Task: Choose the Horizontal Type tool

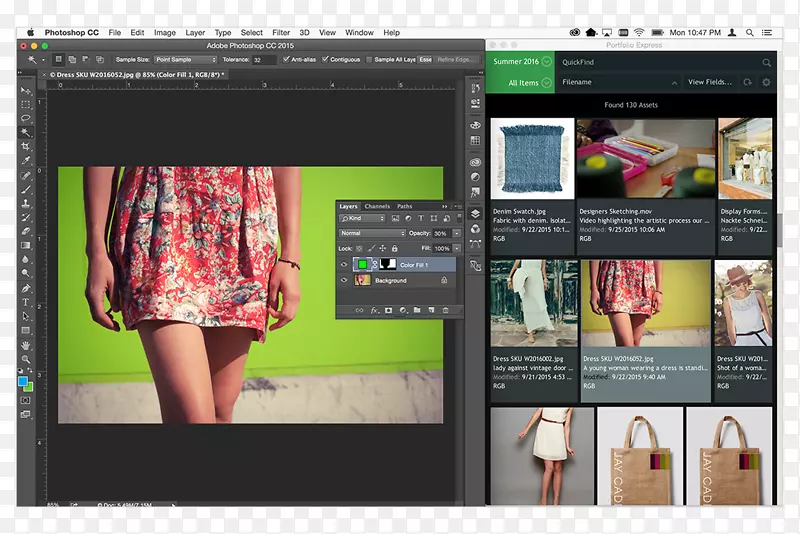Action: pyautogui.click(x=26, y=303)
